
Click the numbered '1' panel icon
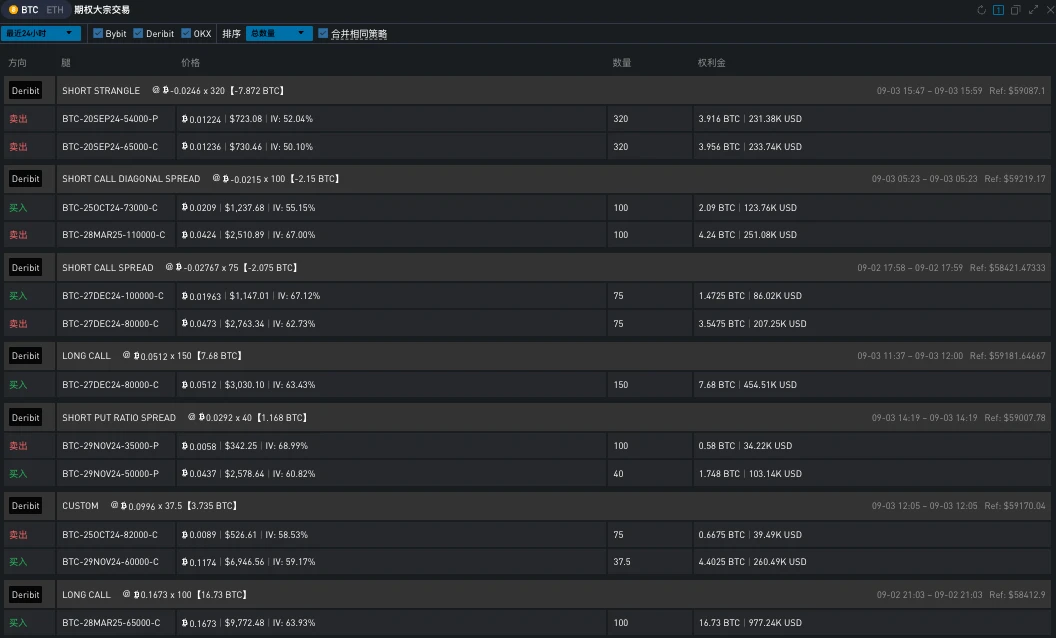point(998,10)
